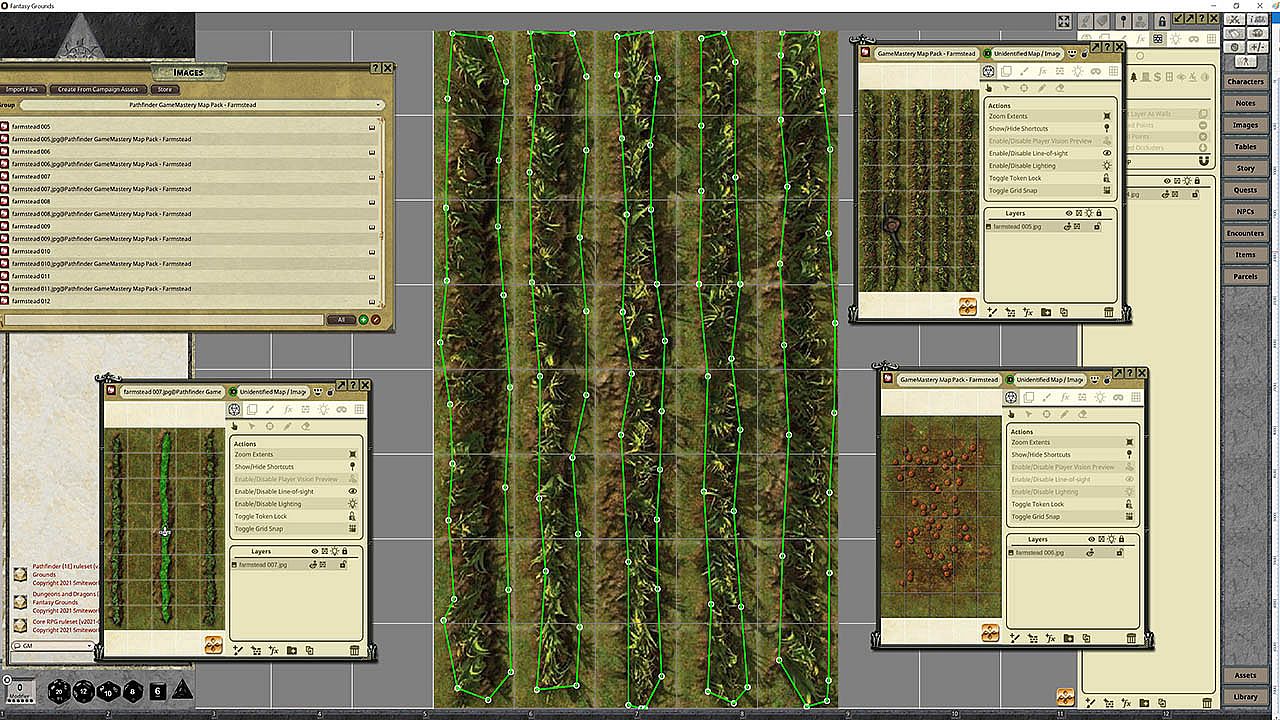Add folder layer in farmstead 007 window
The image size is (1280, 720).
(291, 650)
